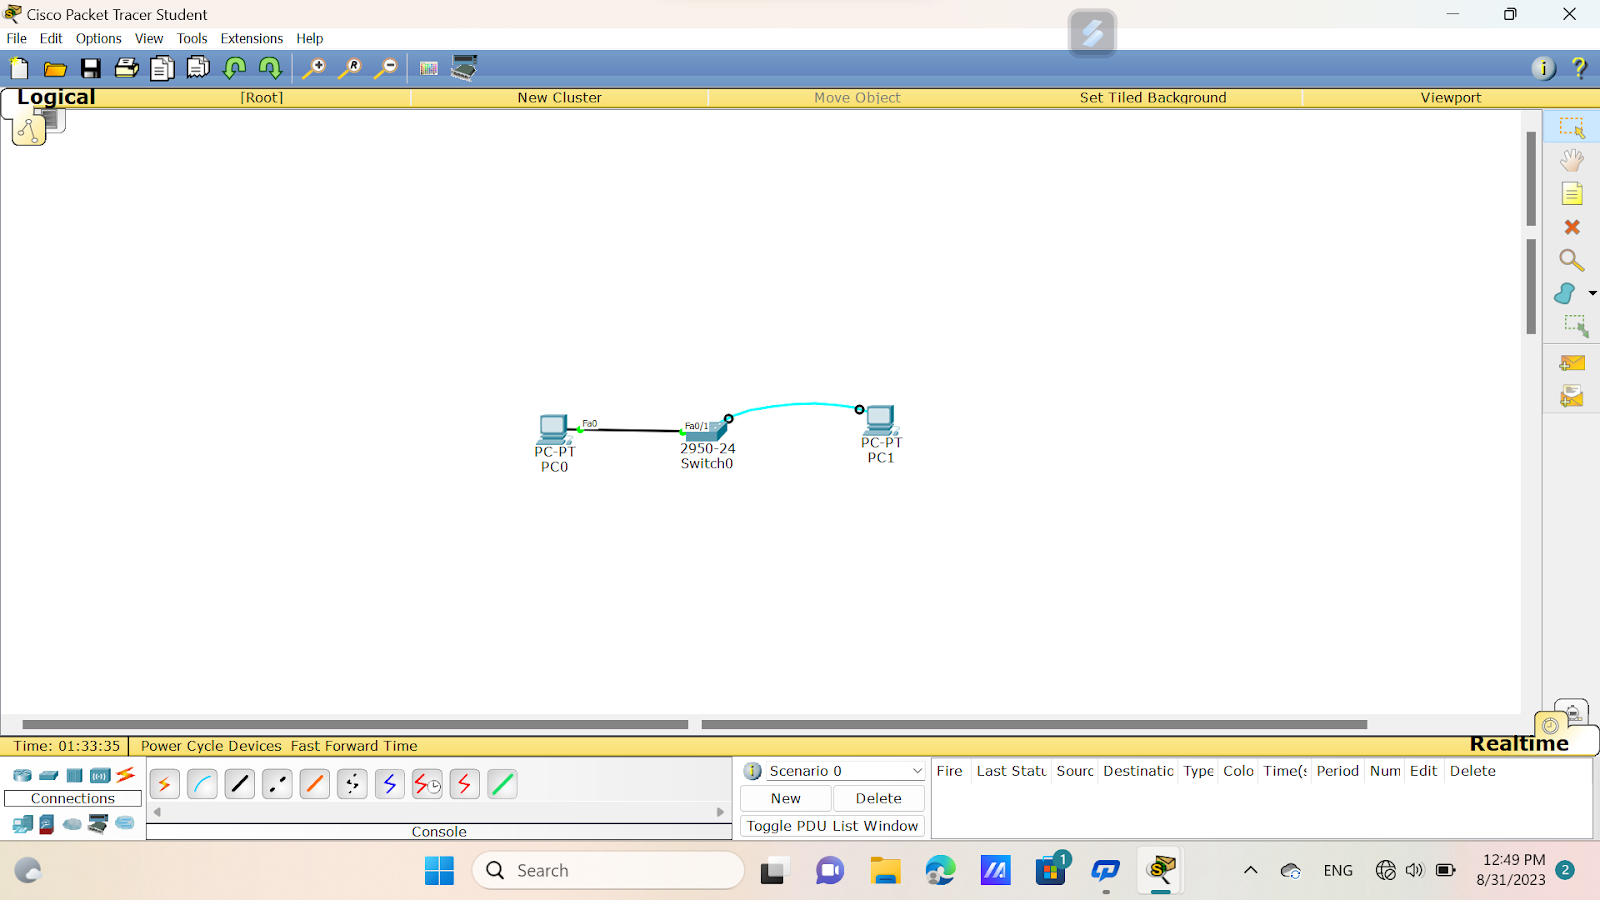1600x900 pixels.
Task: Select the dashed Copper Cross-Over cable
Action: pyautogui.click(x=277, y=784)
